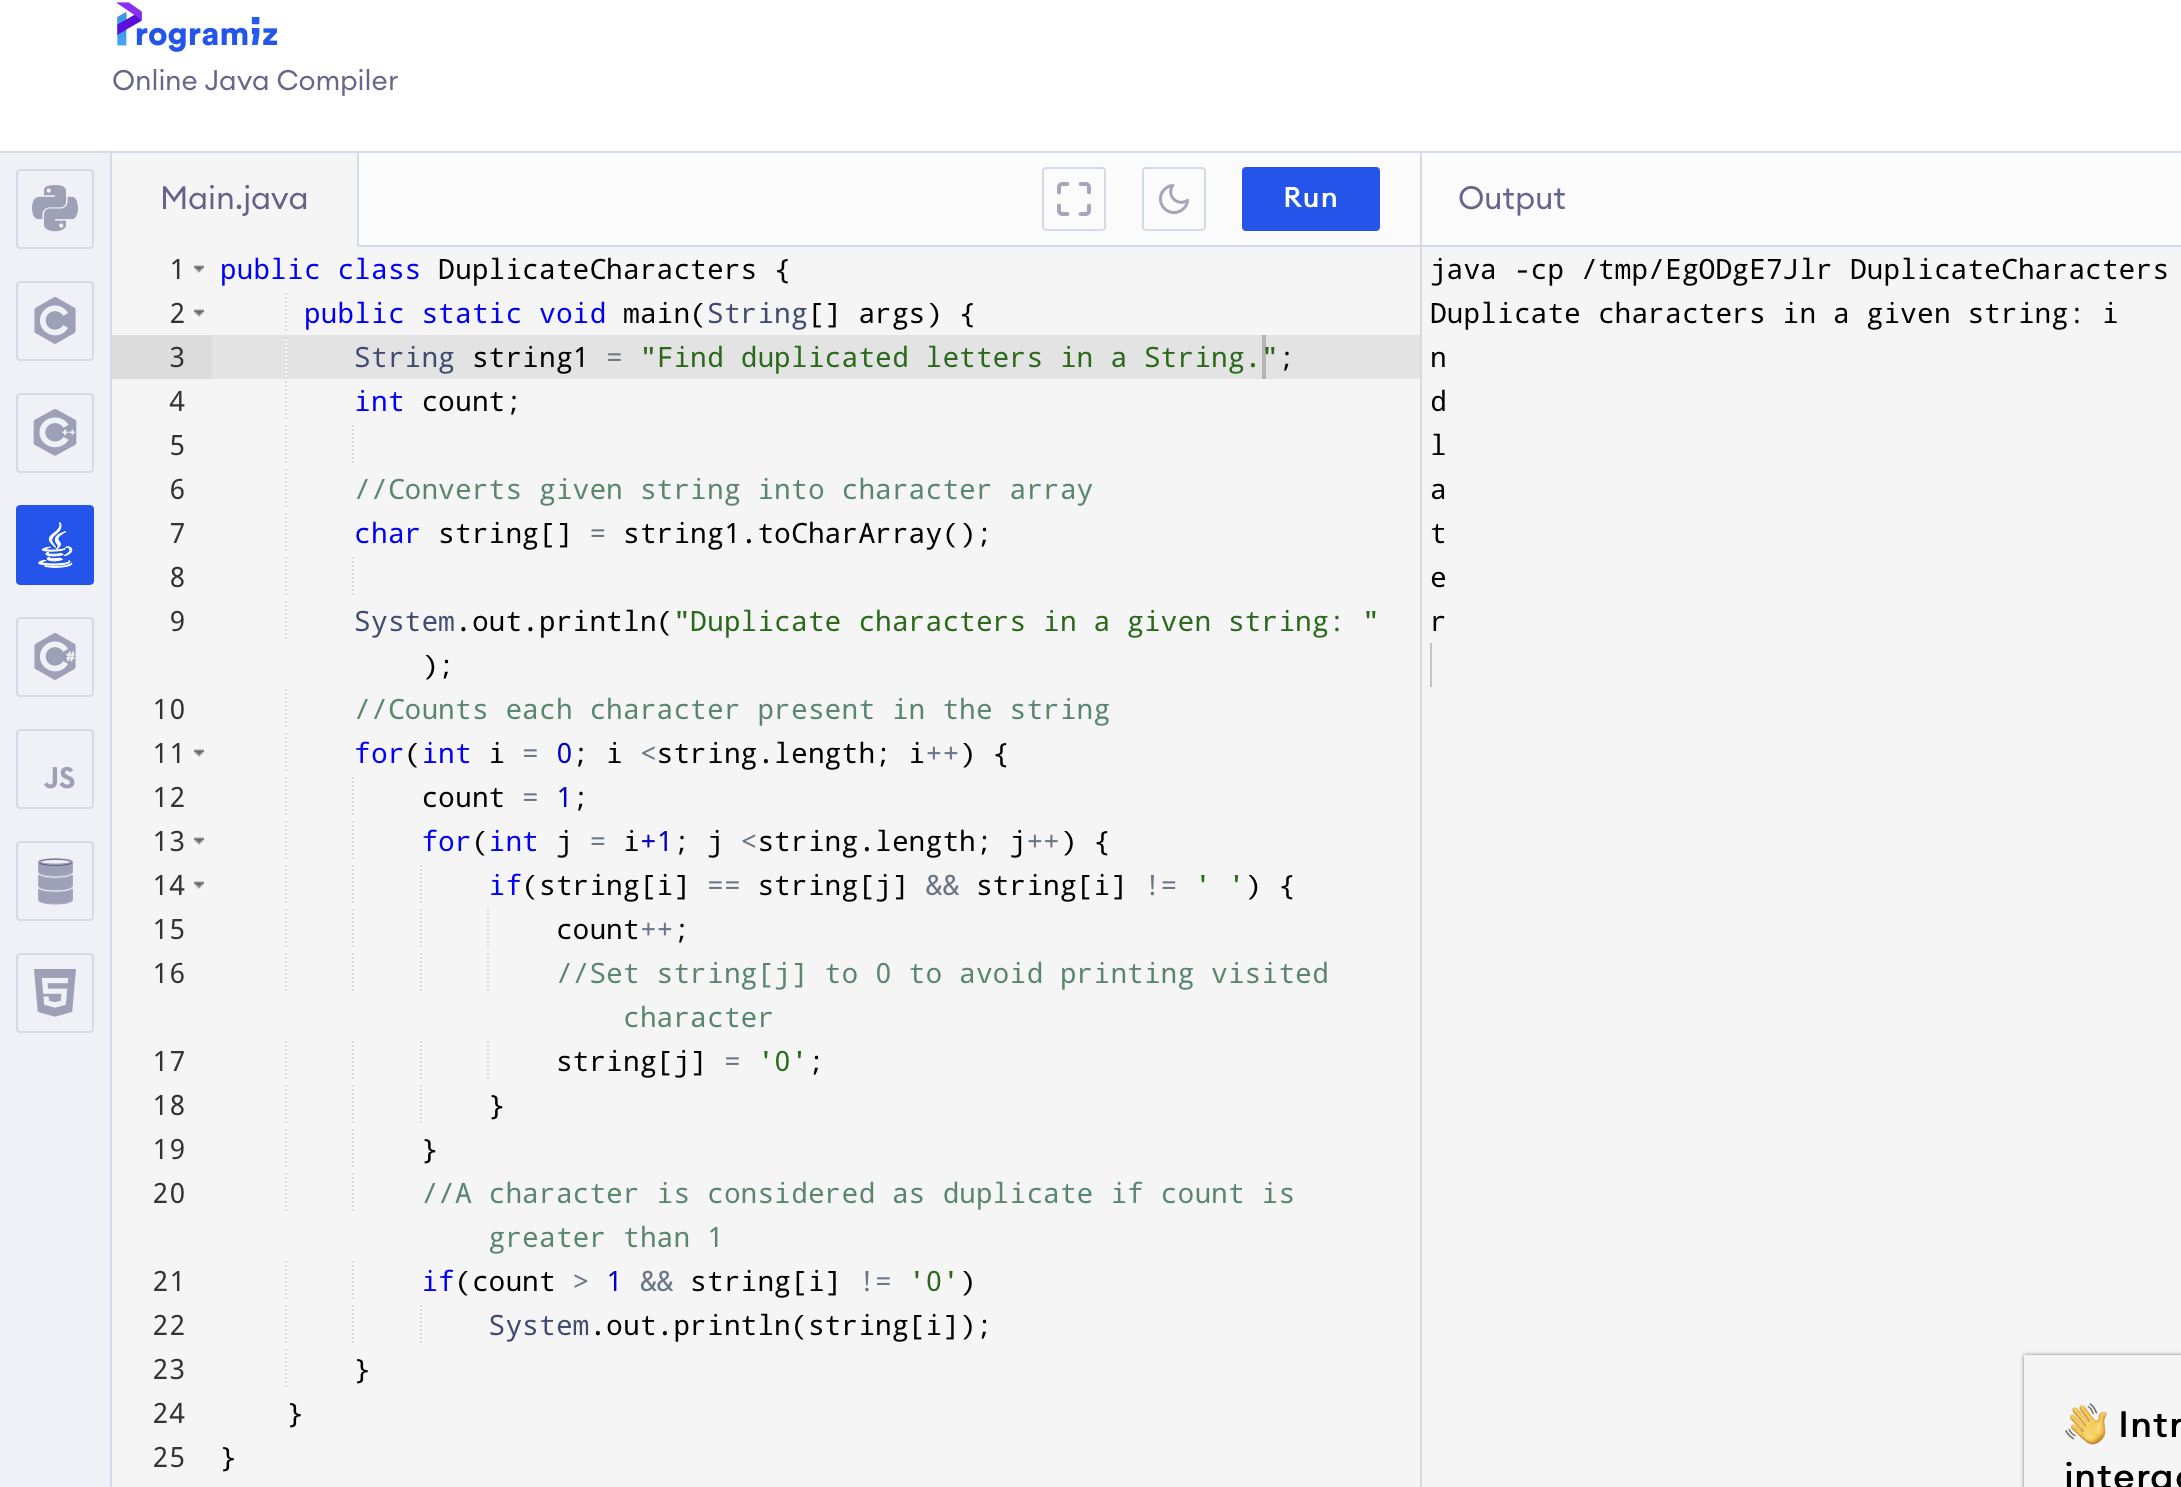Image resolution: width=2181 pixels, height=1487 pixels.
Task: Click the active Java compiler icon
Action: pos(55,545)
